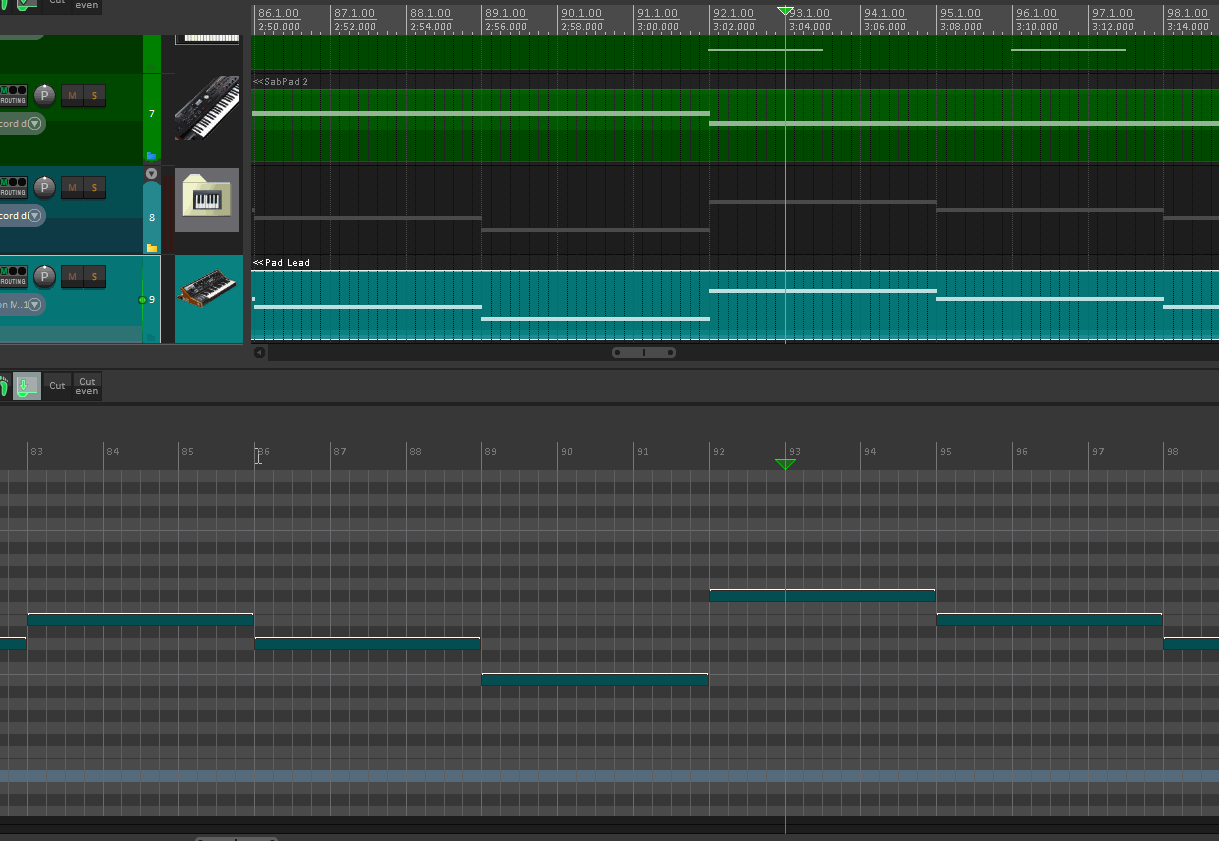Mute track 7
The height and width of the screenshot is (841, 1219).
72,95
